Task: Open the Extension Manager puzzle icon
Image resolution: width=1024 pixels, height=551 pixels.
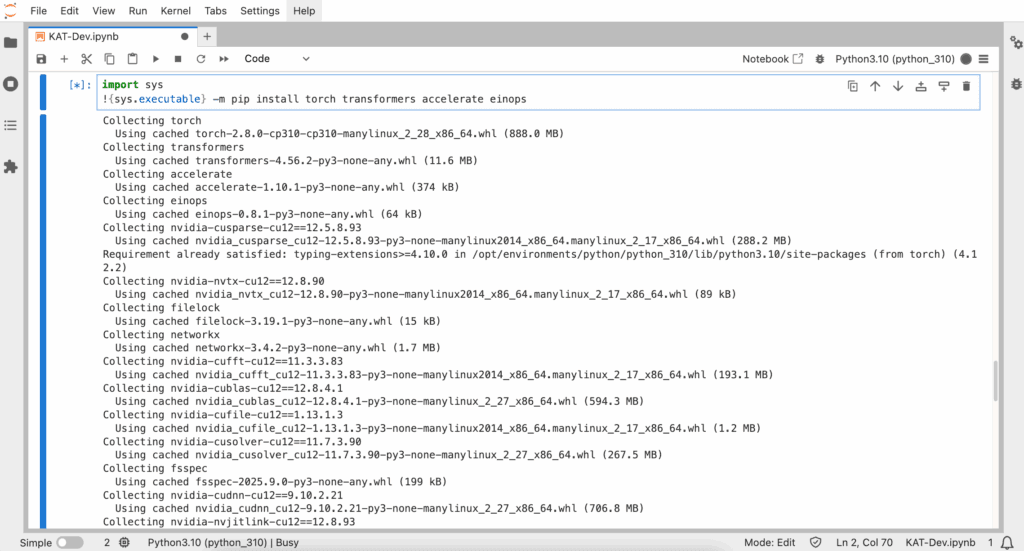Action: click(11, 167)
